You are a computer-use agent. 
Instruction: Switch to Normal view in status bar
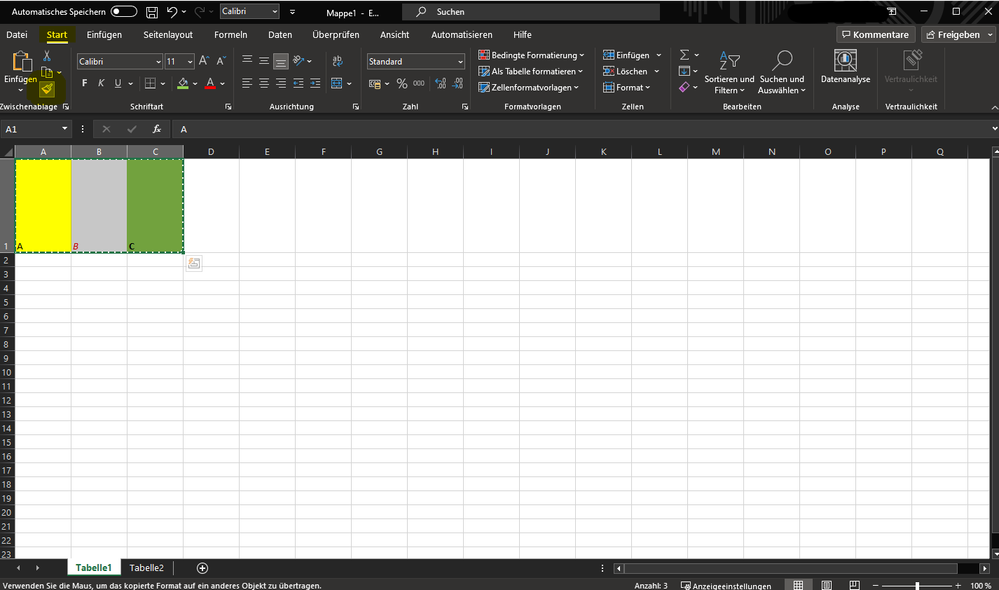point(798,585)
